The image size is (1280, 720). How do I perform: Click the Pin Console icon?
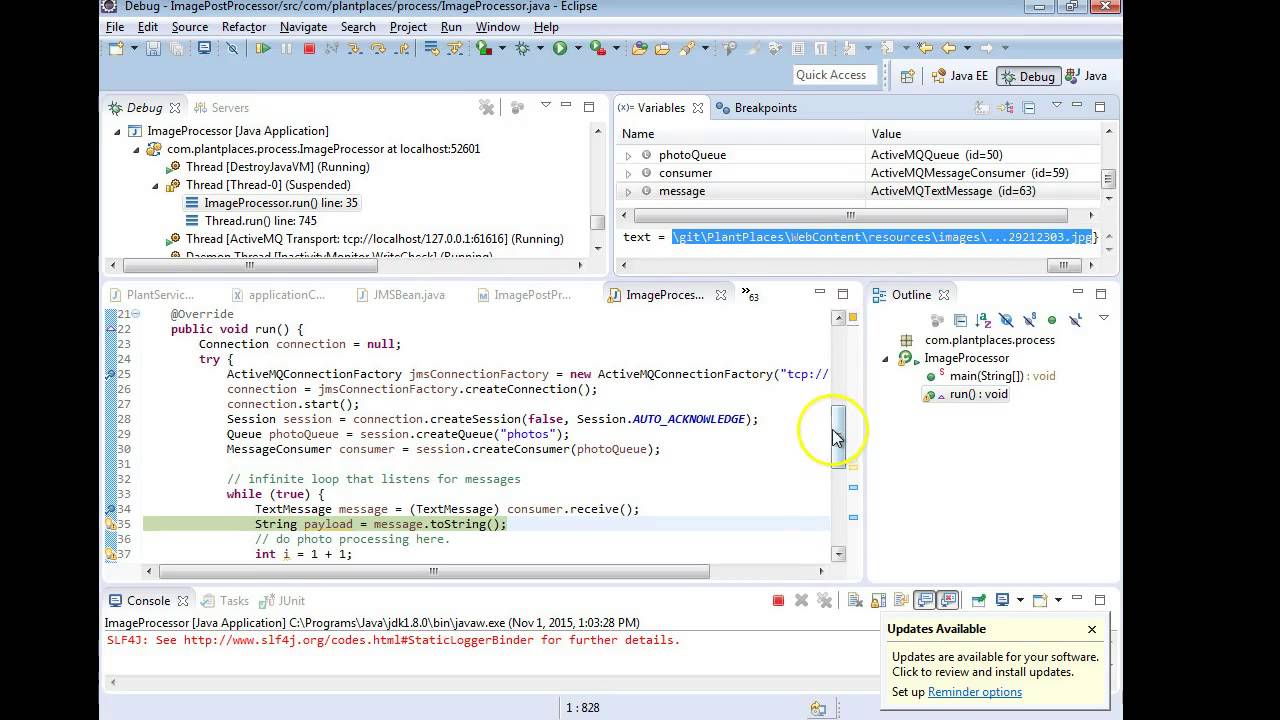[x=979, y=601]
